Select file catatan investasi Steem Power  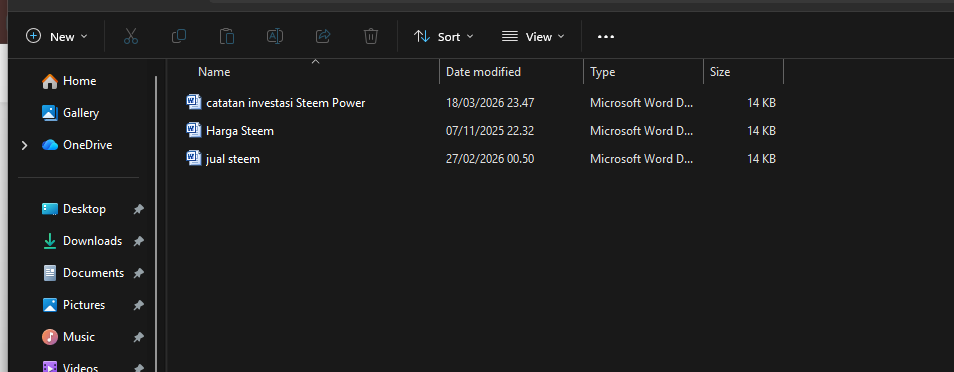[286, 103]
